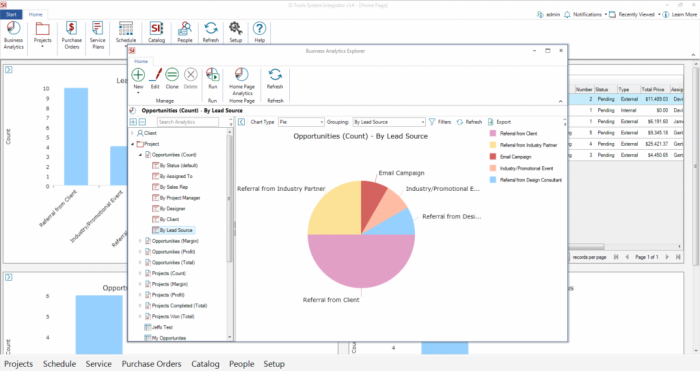Open the Catalog SI icon

(156, 29)
